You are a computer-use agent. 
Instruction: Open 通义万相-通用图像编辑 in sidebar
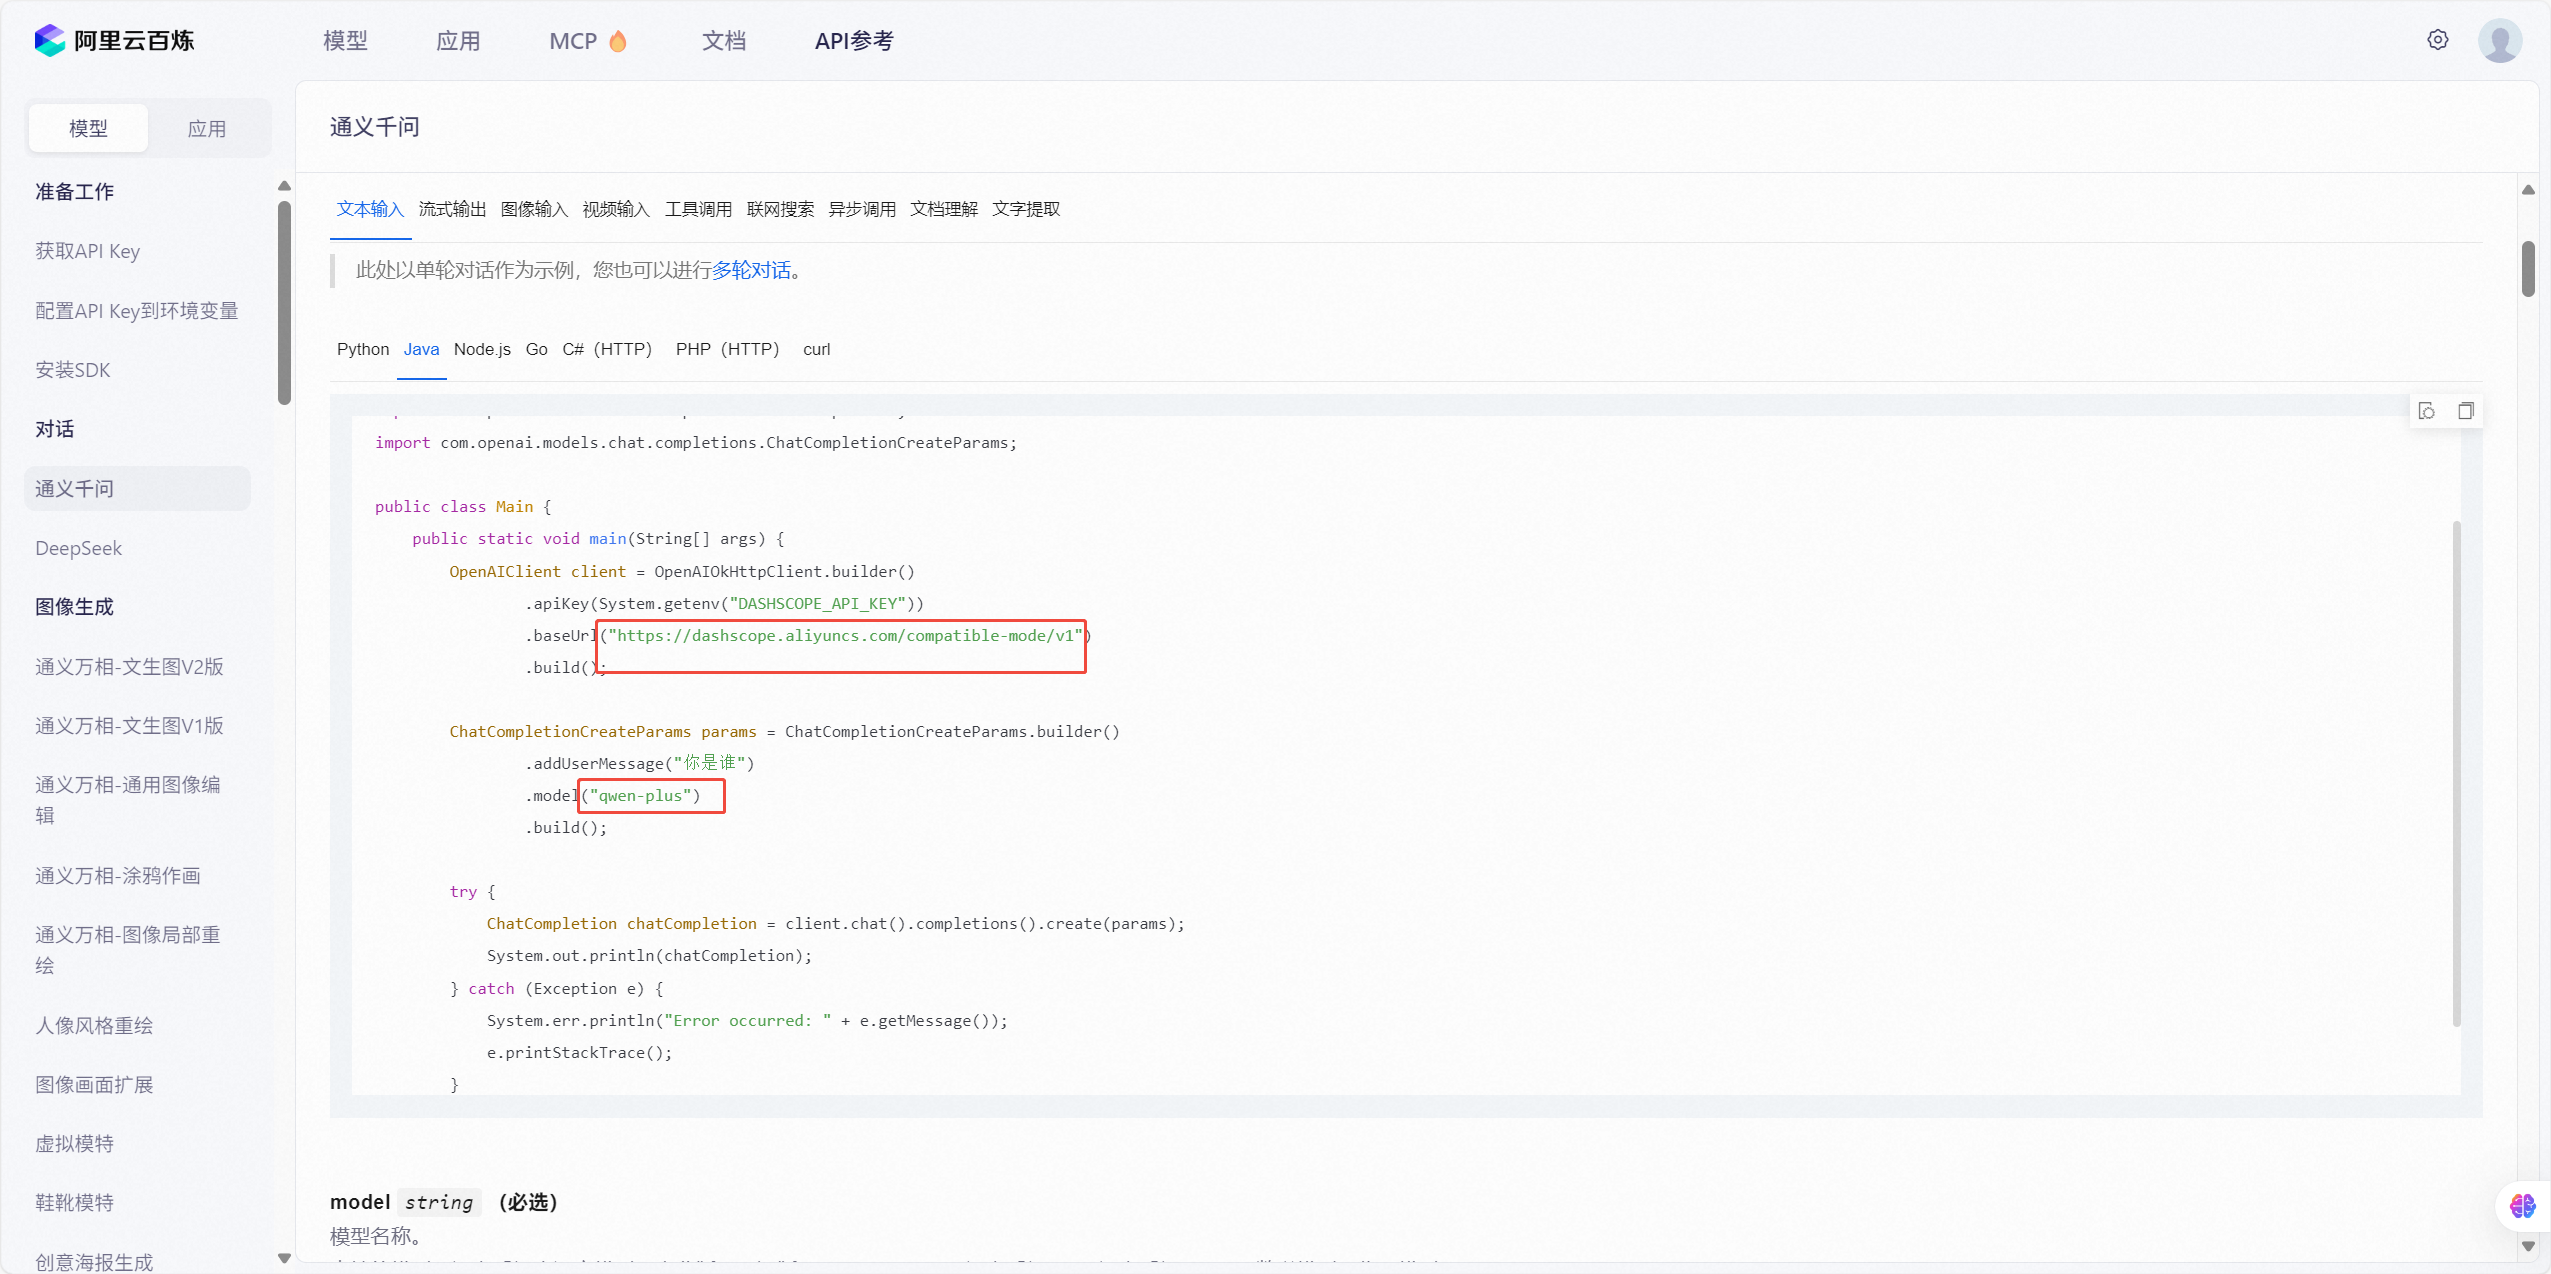[x=128, y=800]
